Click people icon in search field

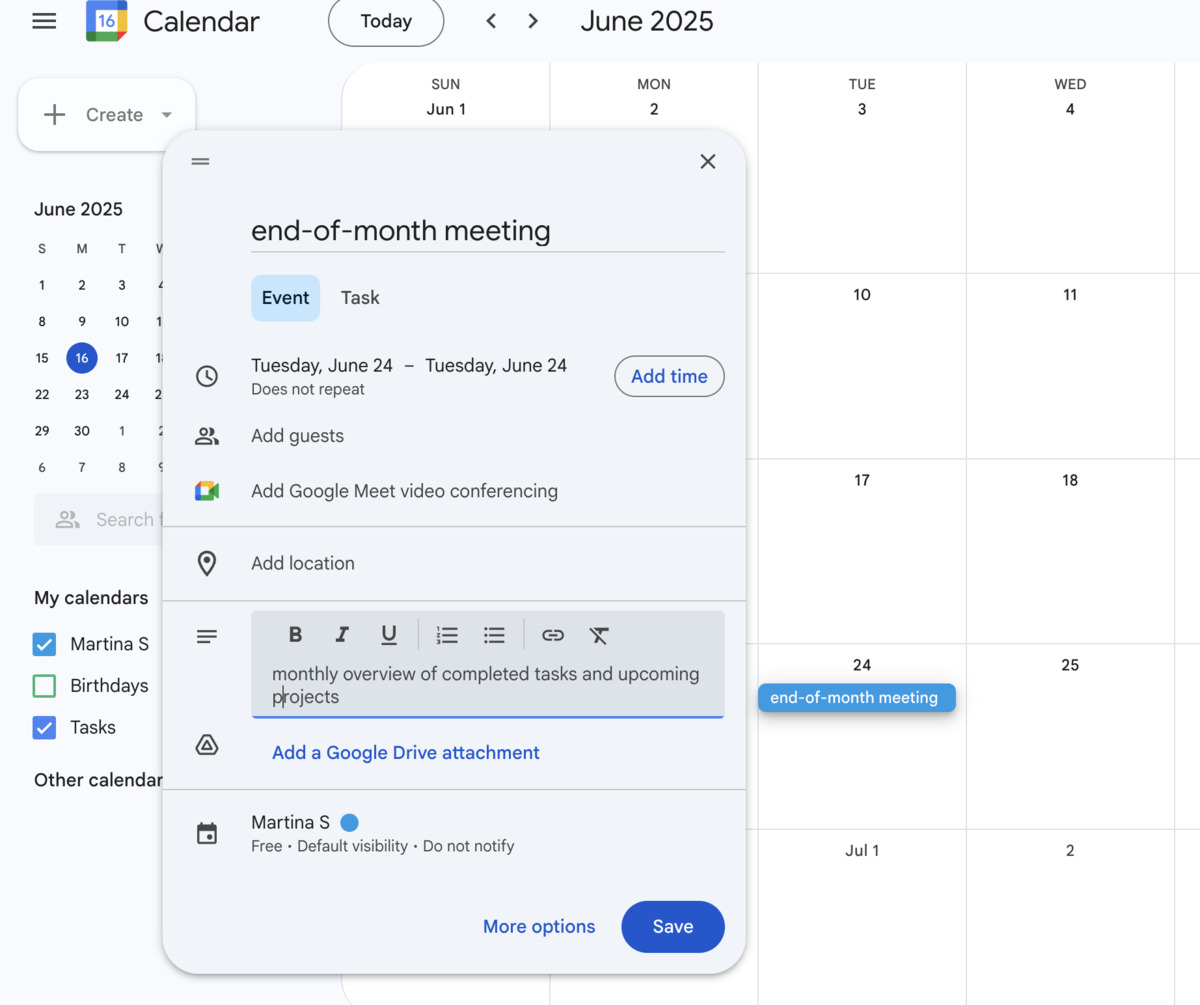point(68,519)
